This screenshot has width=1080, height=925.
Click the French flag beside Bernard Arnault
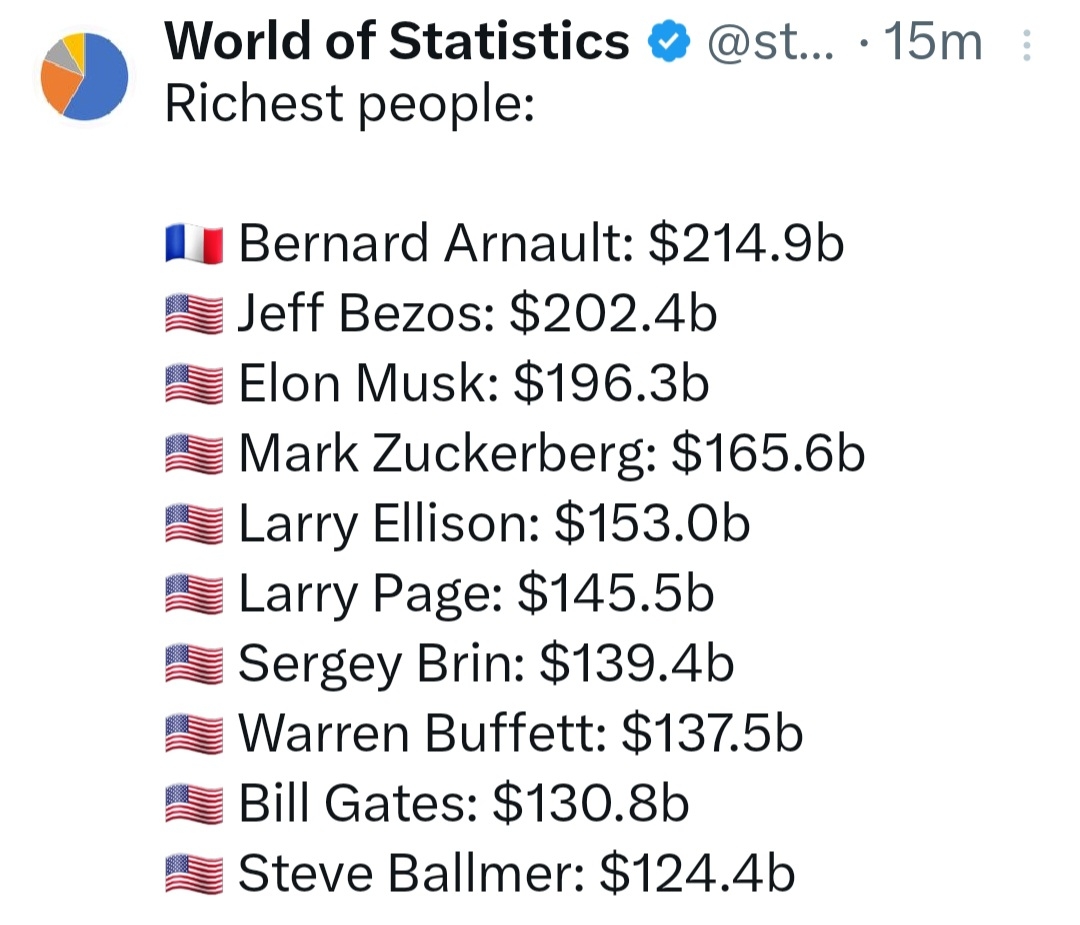pyautogui.click(x=194, y=245)
